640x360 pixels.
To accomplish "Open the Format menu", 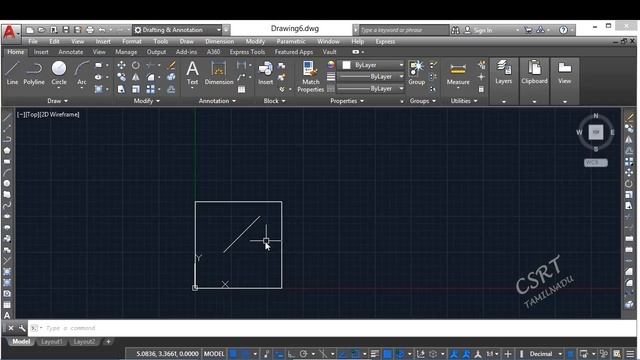I will point(131,41).
